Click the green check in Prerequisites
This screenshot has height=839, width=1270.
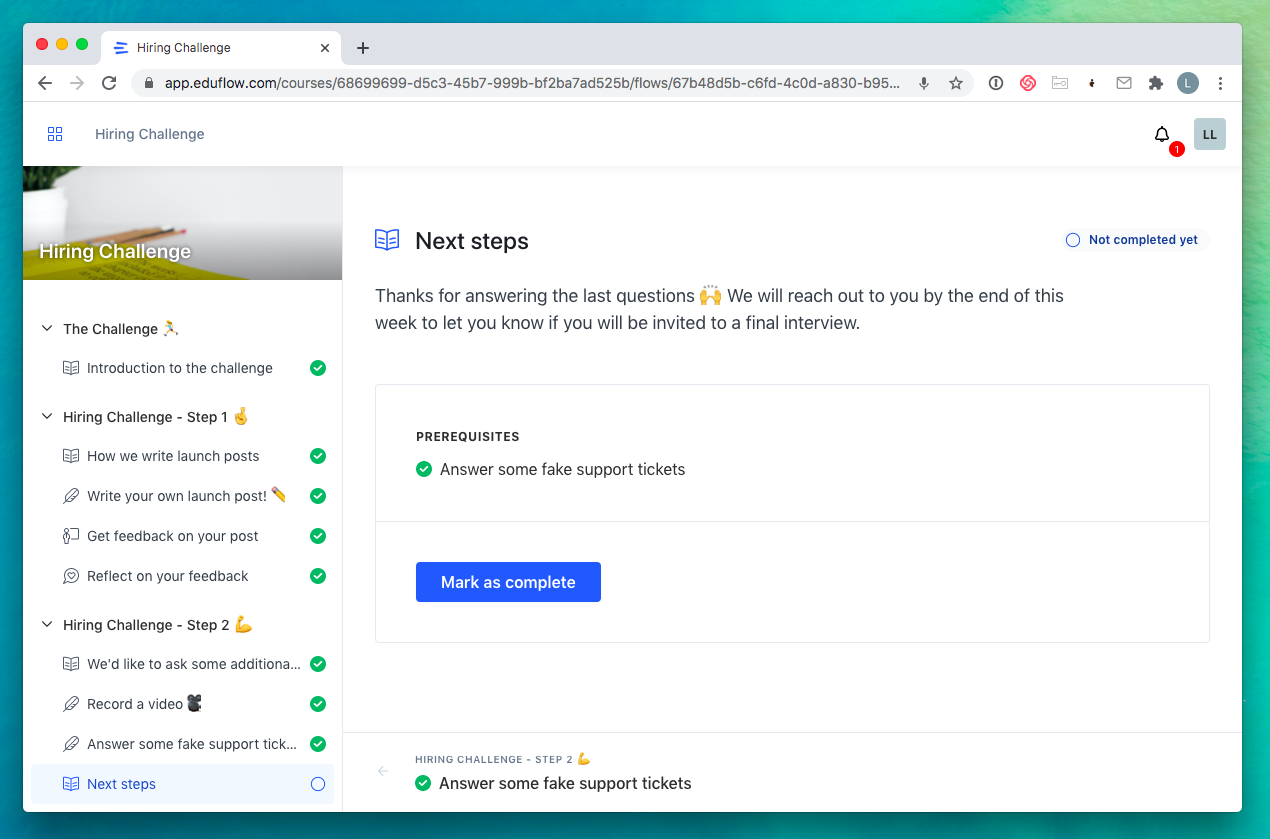coord(424,469)
